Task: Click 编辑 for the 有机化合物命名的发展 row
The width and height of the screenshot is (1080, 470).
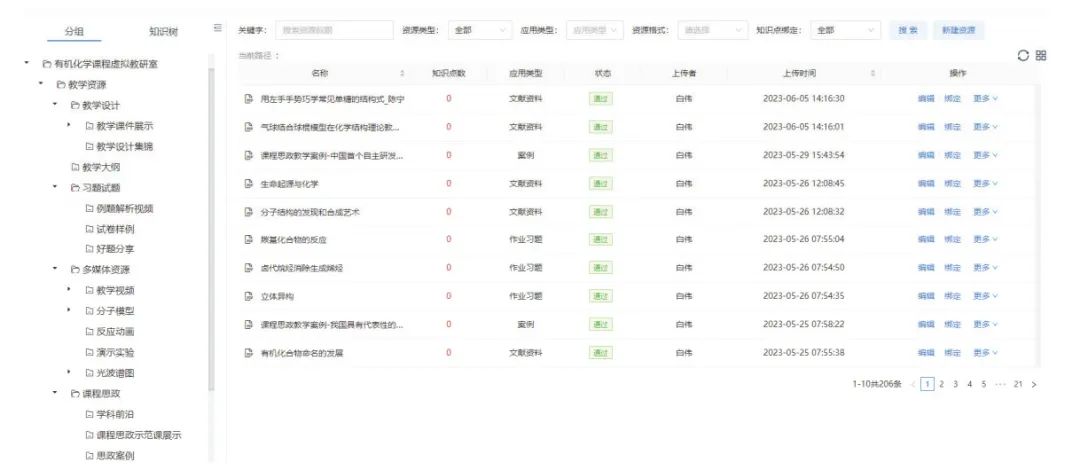Action: (926, 353)
